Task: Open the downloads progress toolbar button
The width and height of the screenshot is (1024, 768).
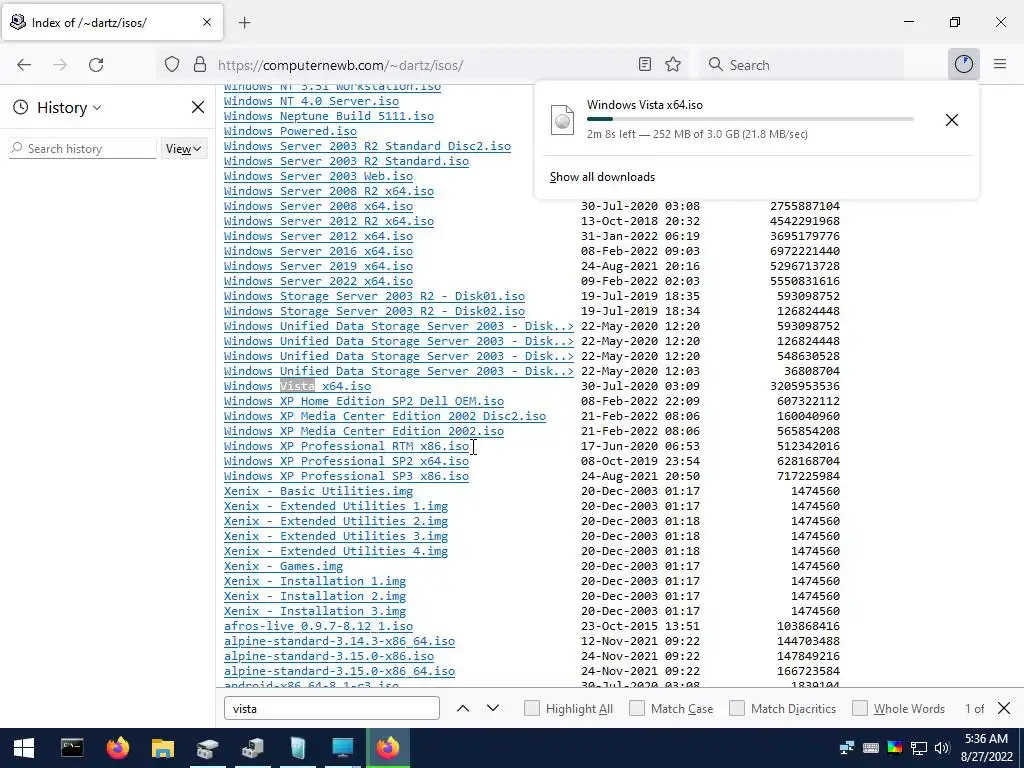Action: 963,64
